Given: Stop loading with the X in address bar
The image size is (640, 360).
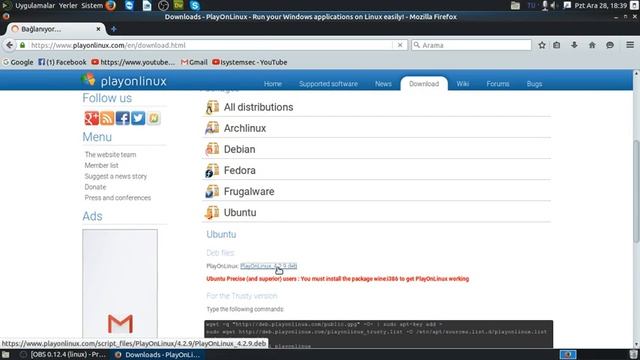Looking at the screenshot, I should 400,45.
